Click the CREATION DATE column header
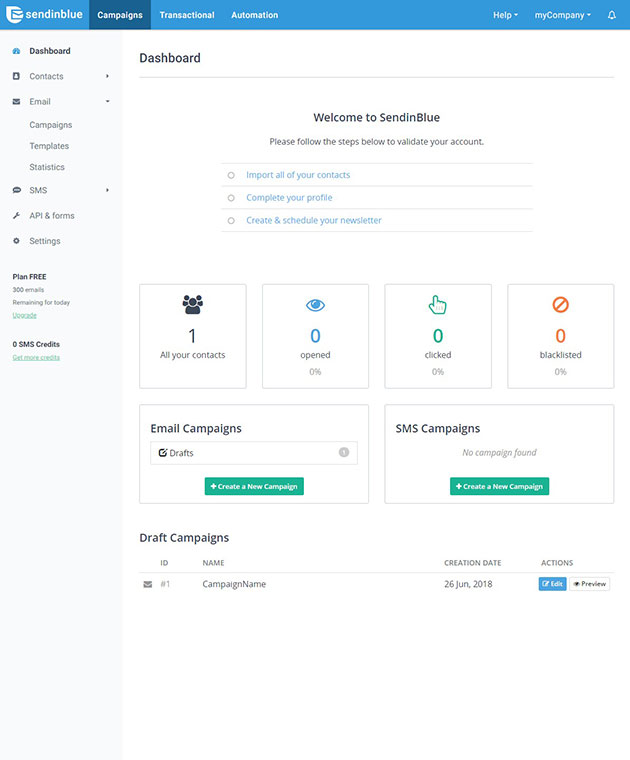This screenshot has height=760, width=630. point(472,563)
